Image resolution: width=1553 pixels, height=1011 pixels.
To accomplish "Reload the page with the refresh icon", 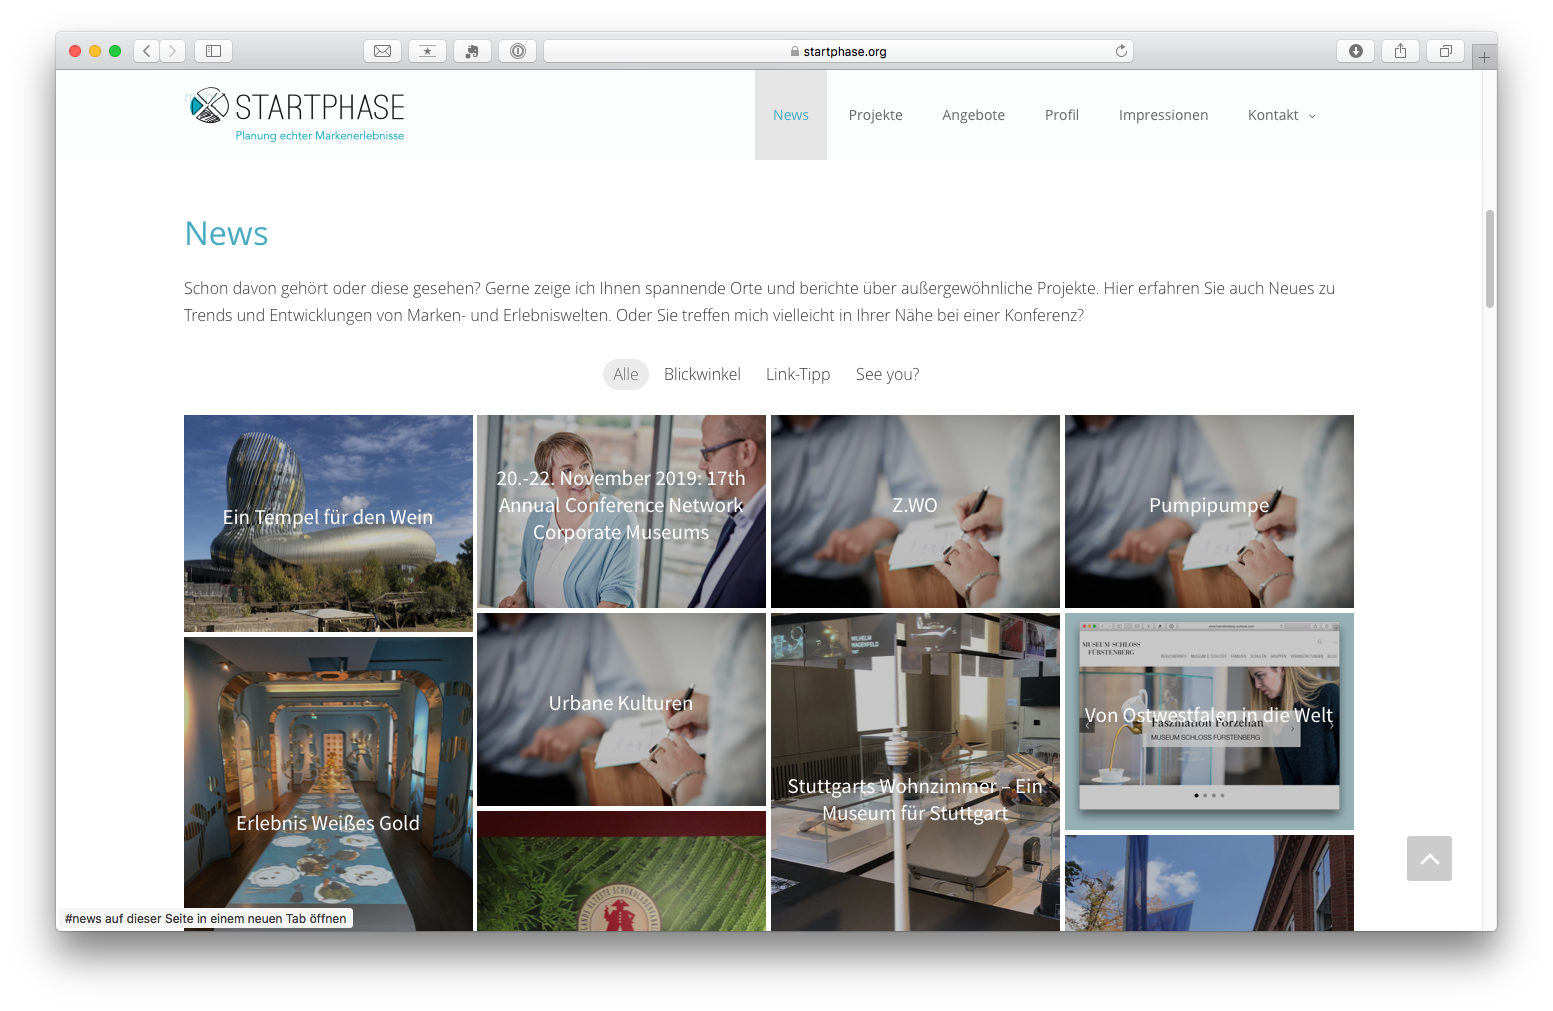I will pyautogui.click(x=1121, y=51).
